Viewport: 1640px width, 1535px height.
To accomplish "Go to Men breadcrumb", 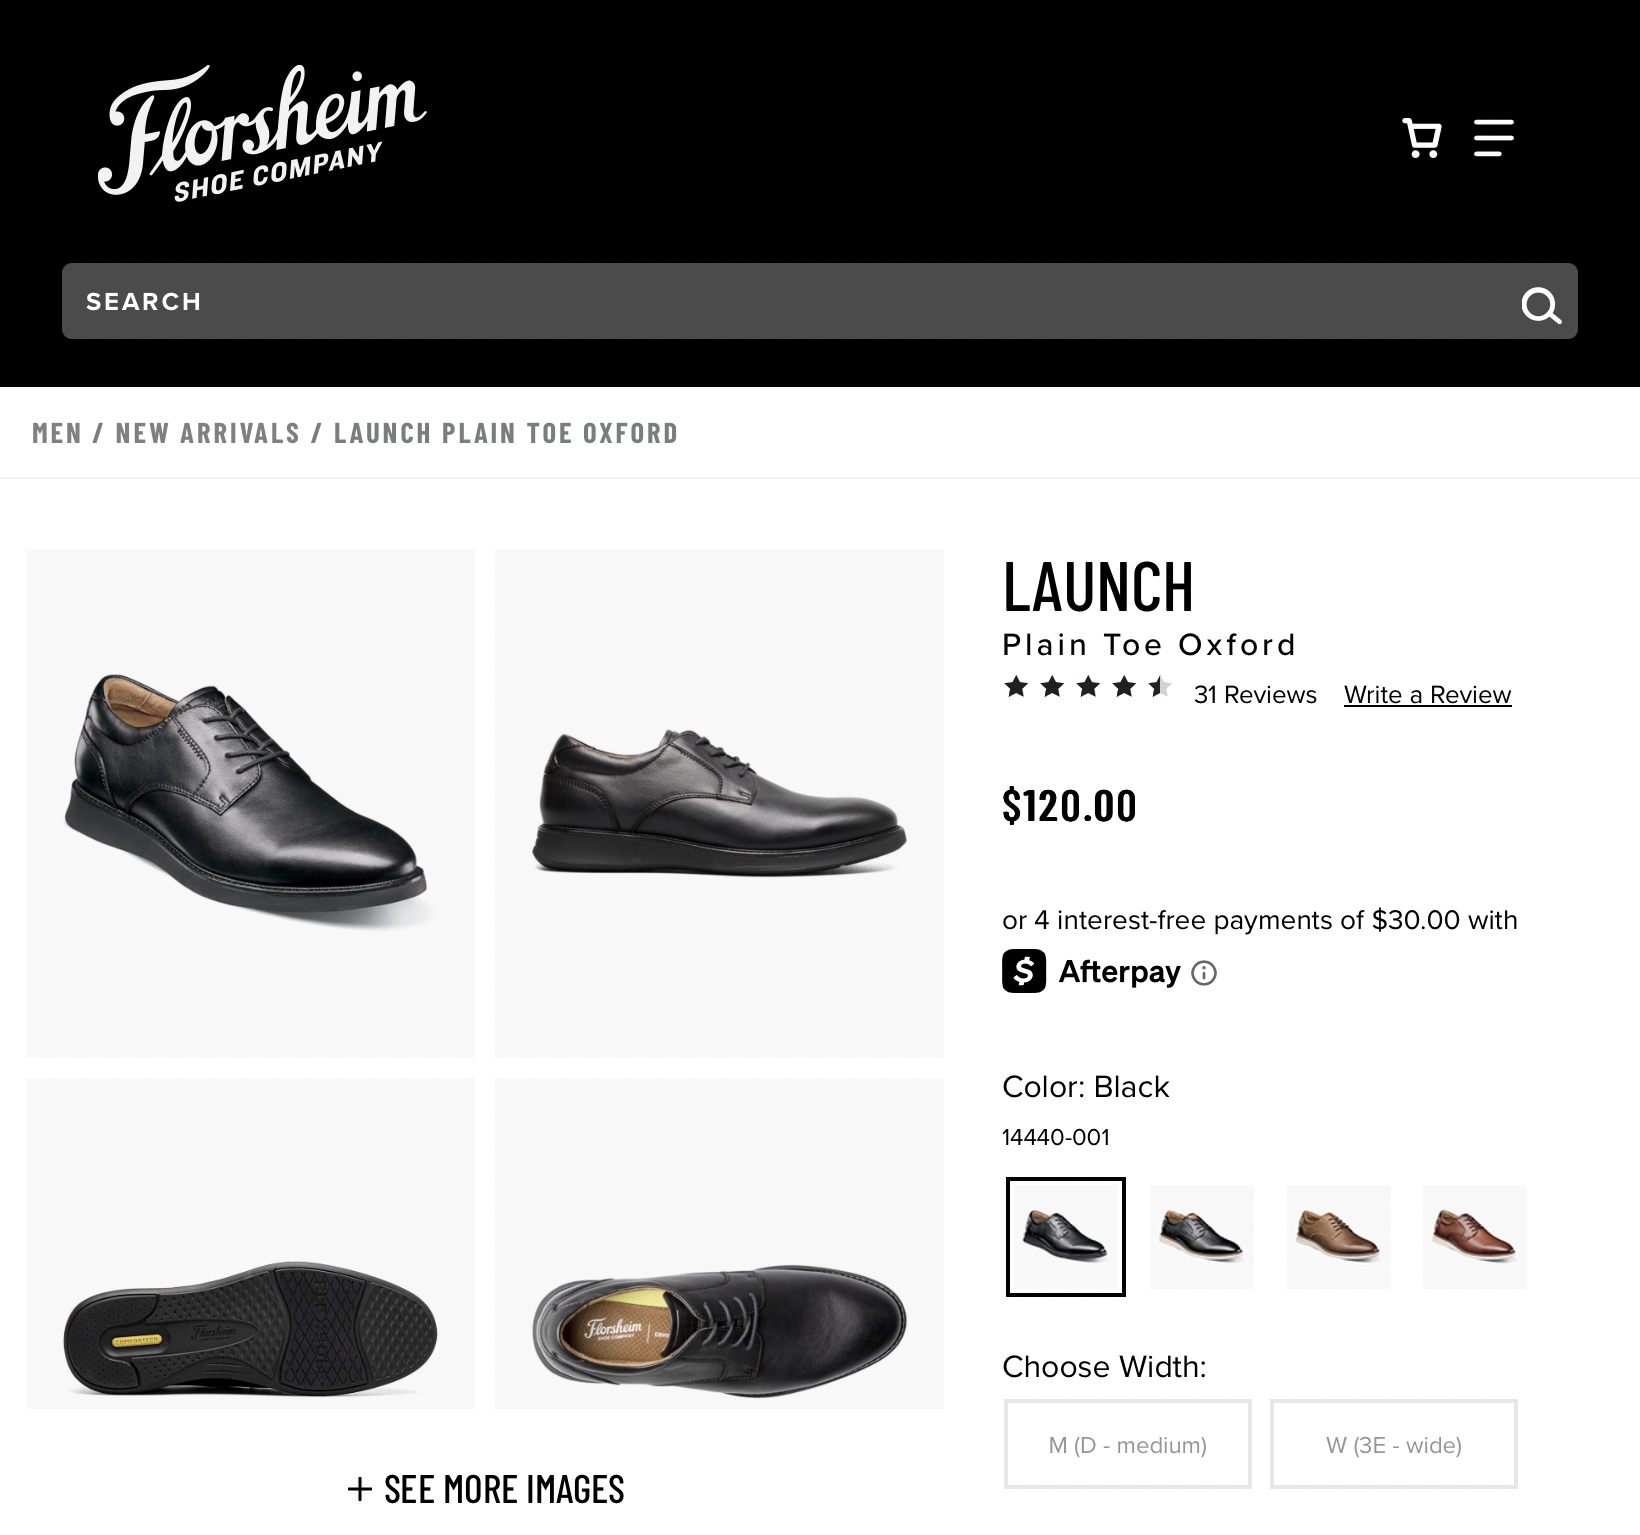I will 57,433.
